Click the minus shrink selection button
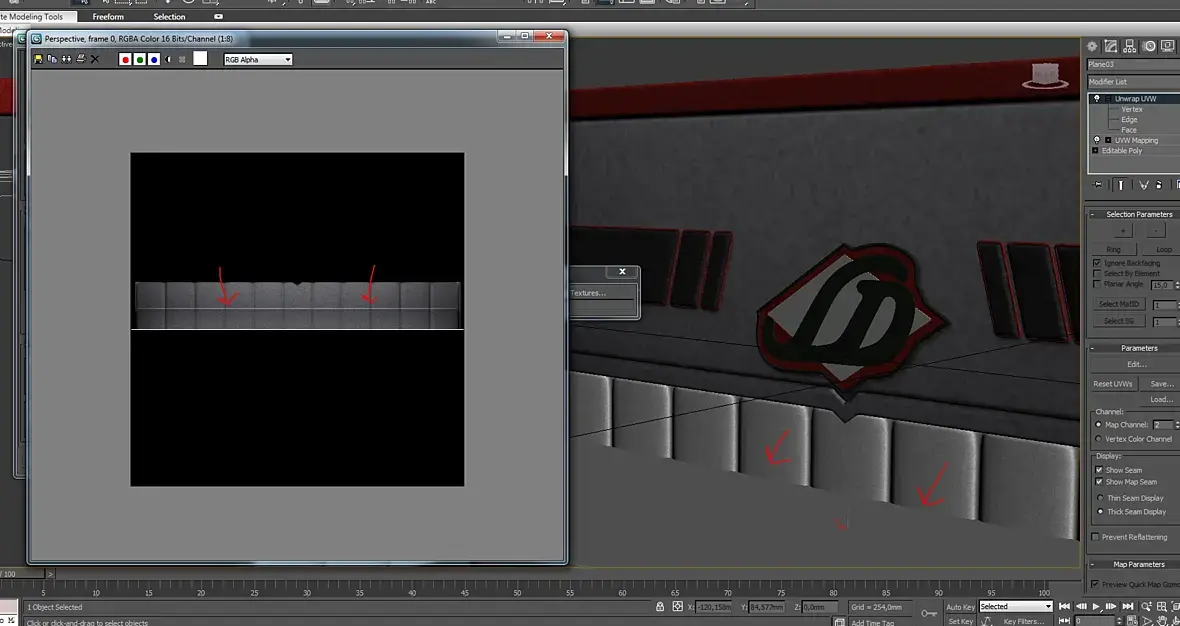Screen dimensions: 1180x626 point(1155,231)
